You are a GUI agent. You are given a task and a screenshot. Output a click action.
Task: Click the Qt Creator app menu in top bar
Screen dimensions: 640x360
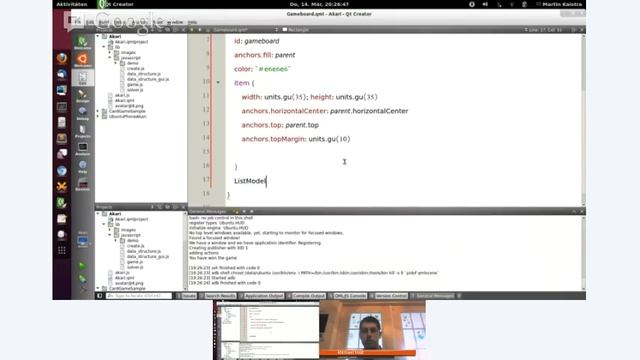tap(116, 4)
